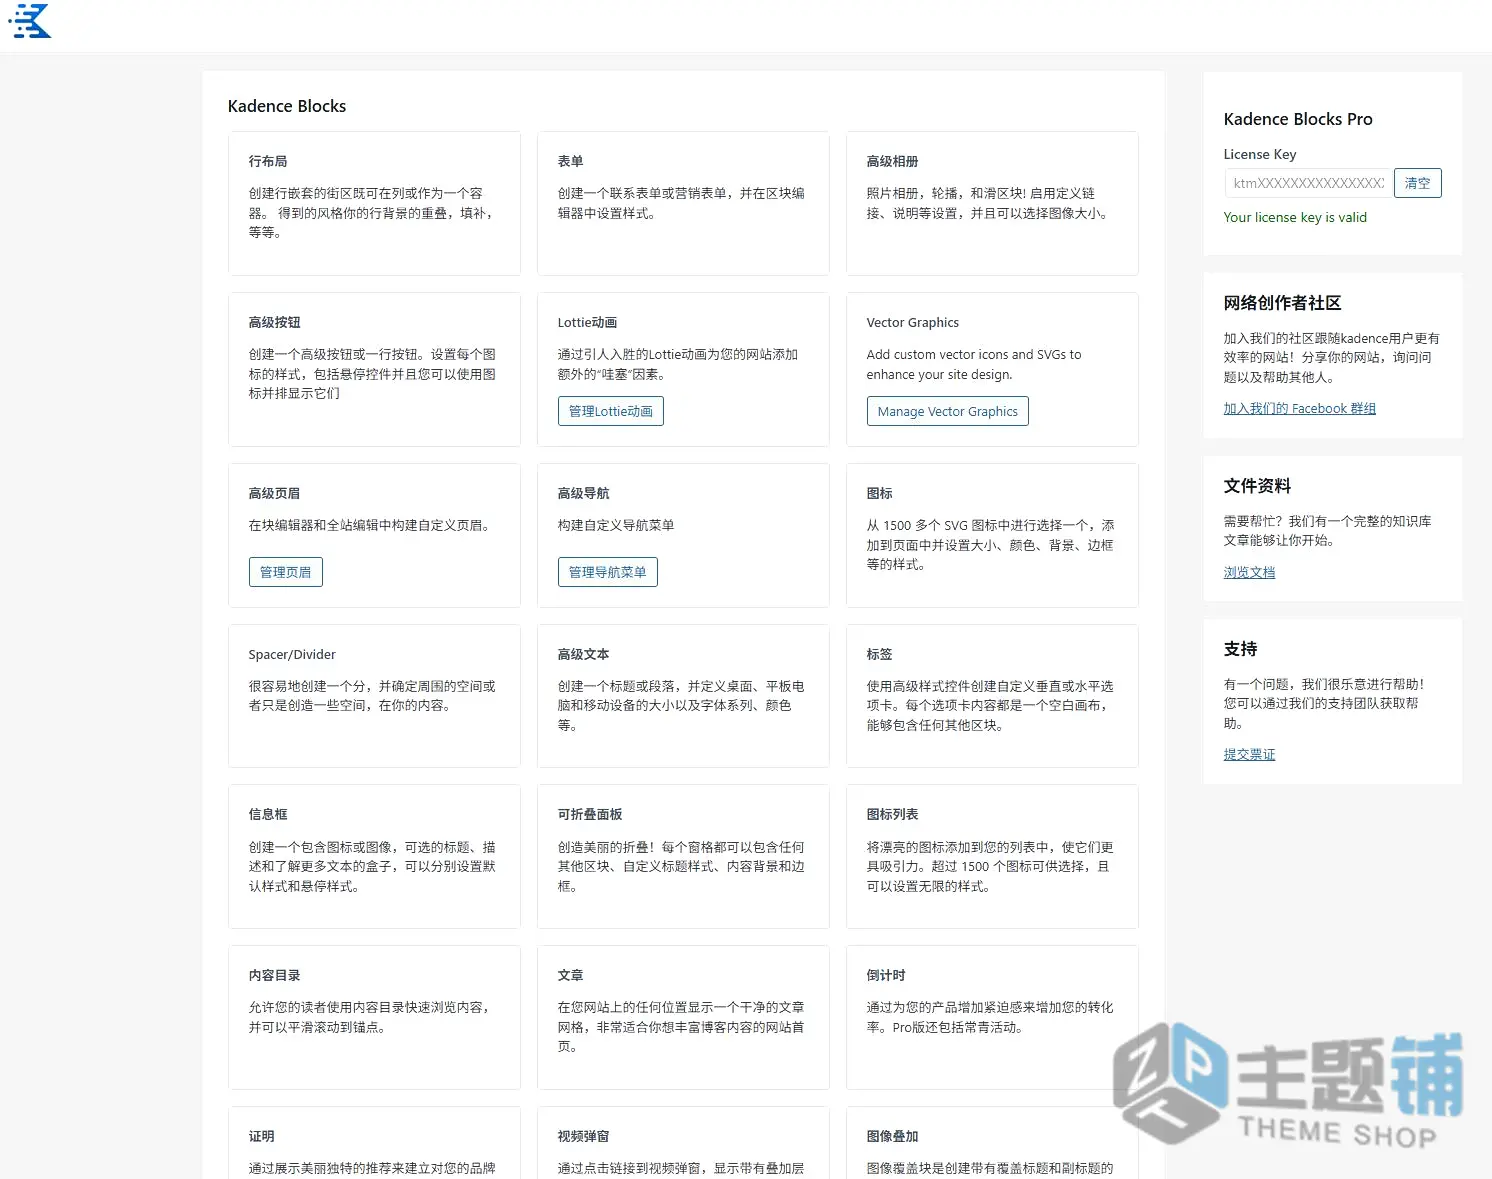Screen dimensions: 1492x1179
Task: Open 管理Lottie动画 button
Action: [610, 411]
